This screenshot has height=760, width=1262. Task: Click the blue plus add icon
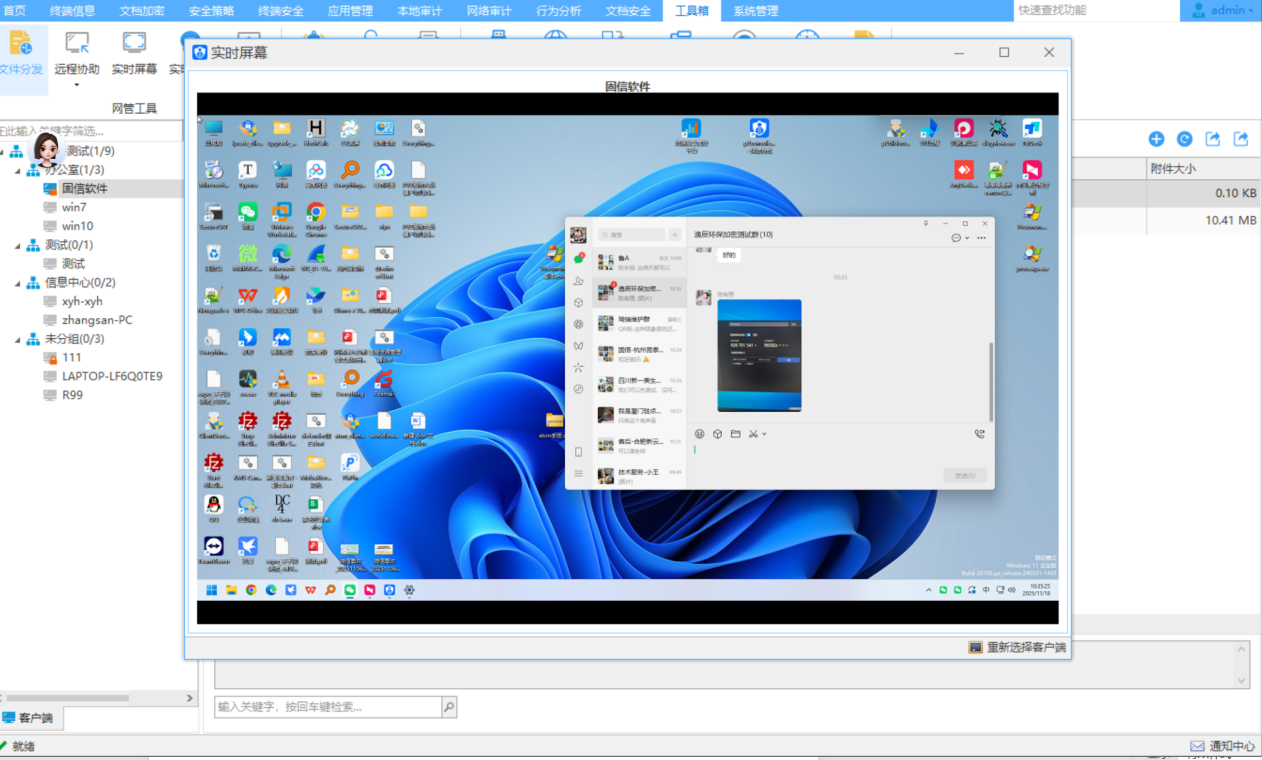[1156, 140]
